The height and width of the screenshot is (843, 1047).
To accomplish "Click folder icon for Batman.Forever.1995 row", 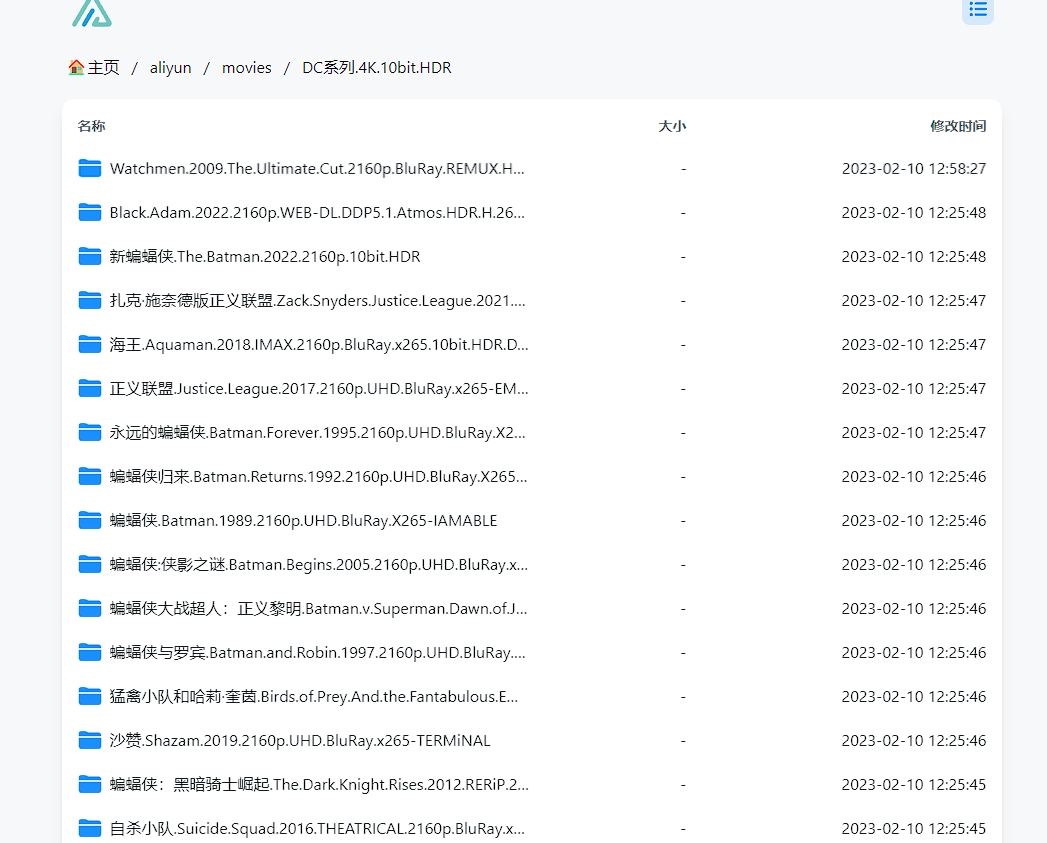I will pos(89,433).
